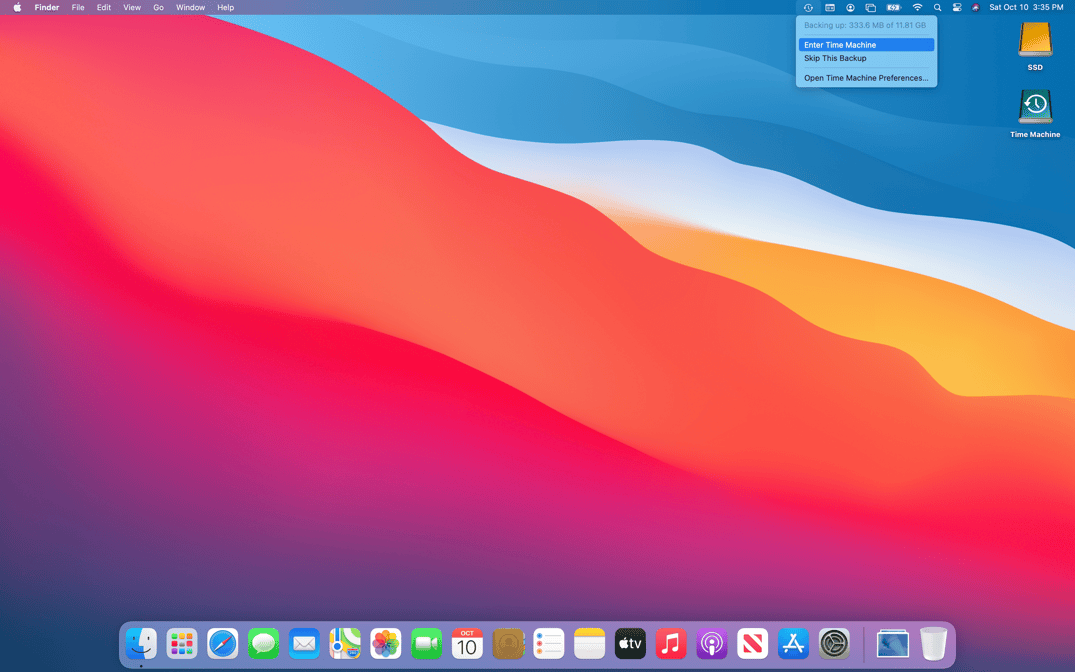Click the date and time clock

pos(1026,8)
